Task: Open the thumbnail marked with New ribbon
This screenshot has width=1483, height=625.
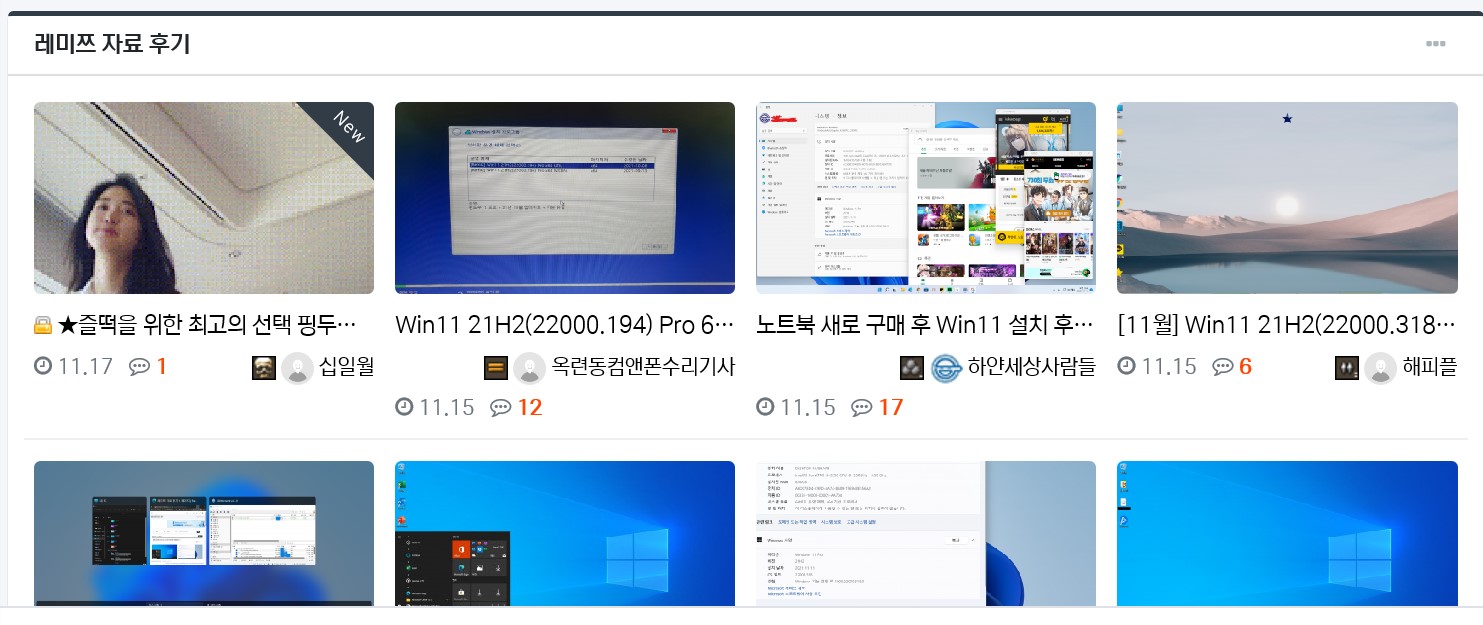Action: point(204,198)
